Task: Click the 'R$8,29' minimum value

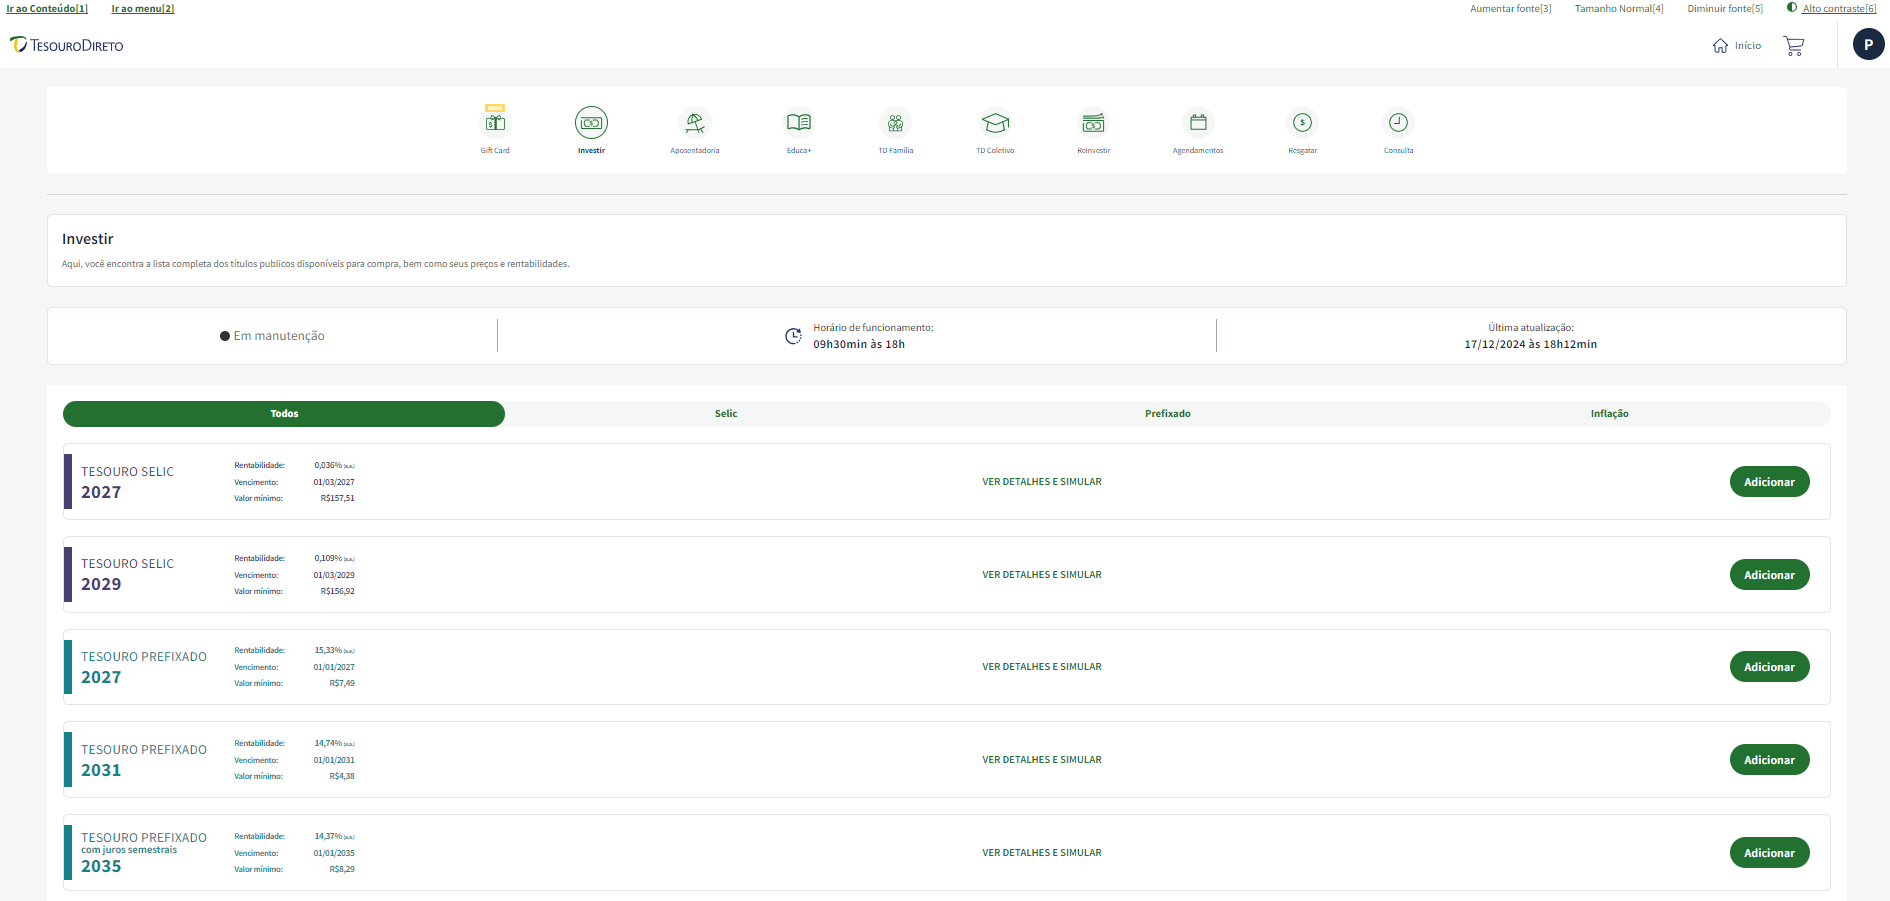Action: [342, 869]
